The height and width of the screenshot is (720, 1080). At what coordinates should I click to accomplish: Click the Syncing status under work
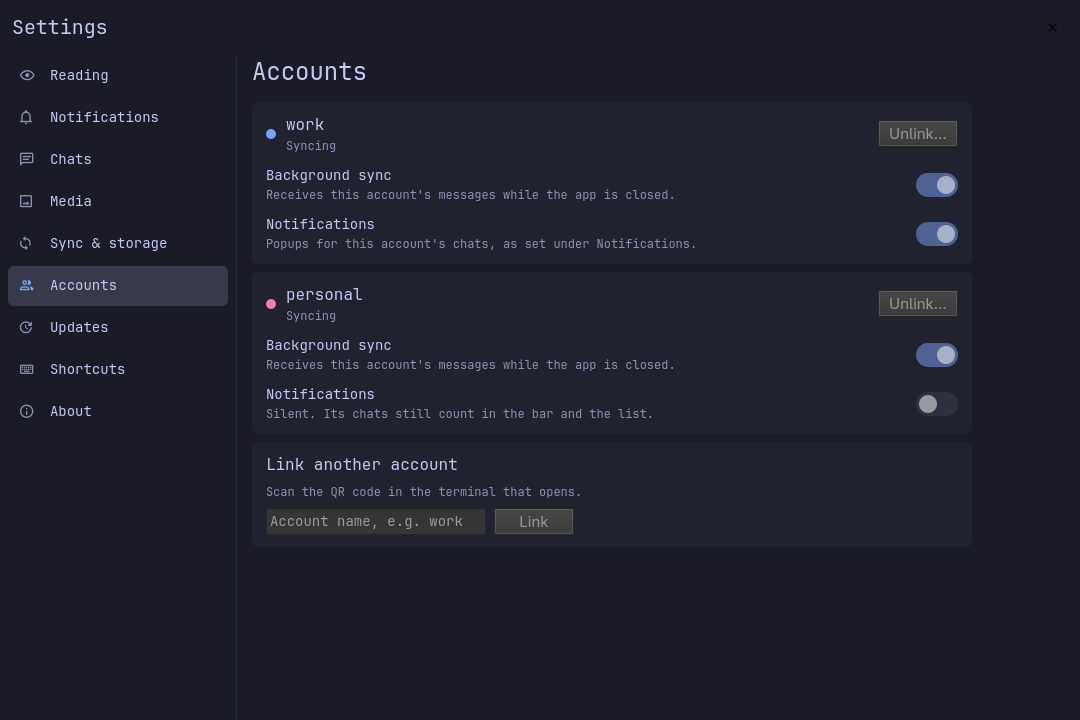coord(311,146)
